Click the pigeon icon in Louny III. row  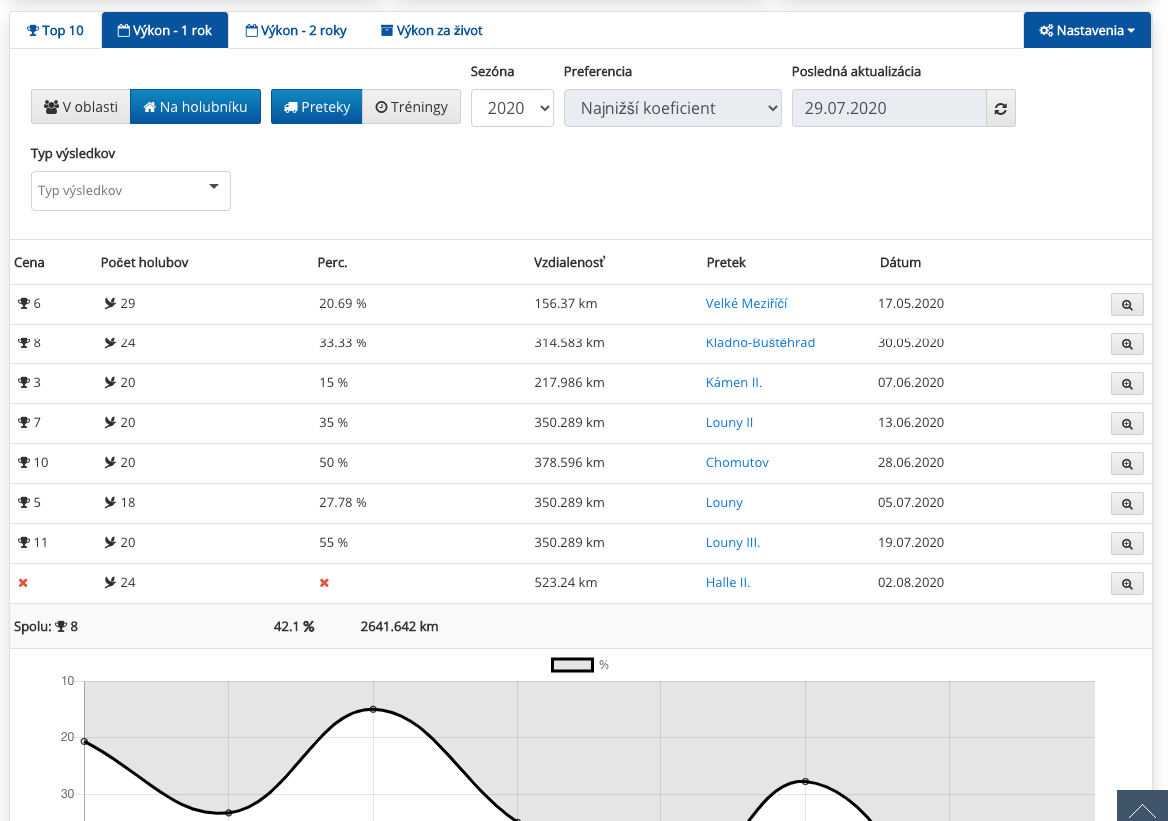[110, 542]
